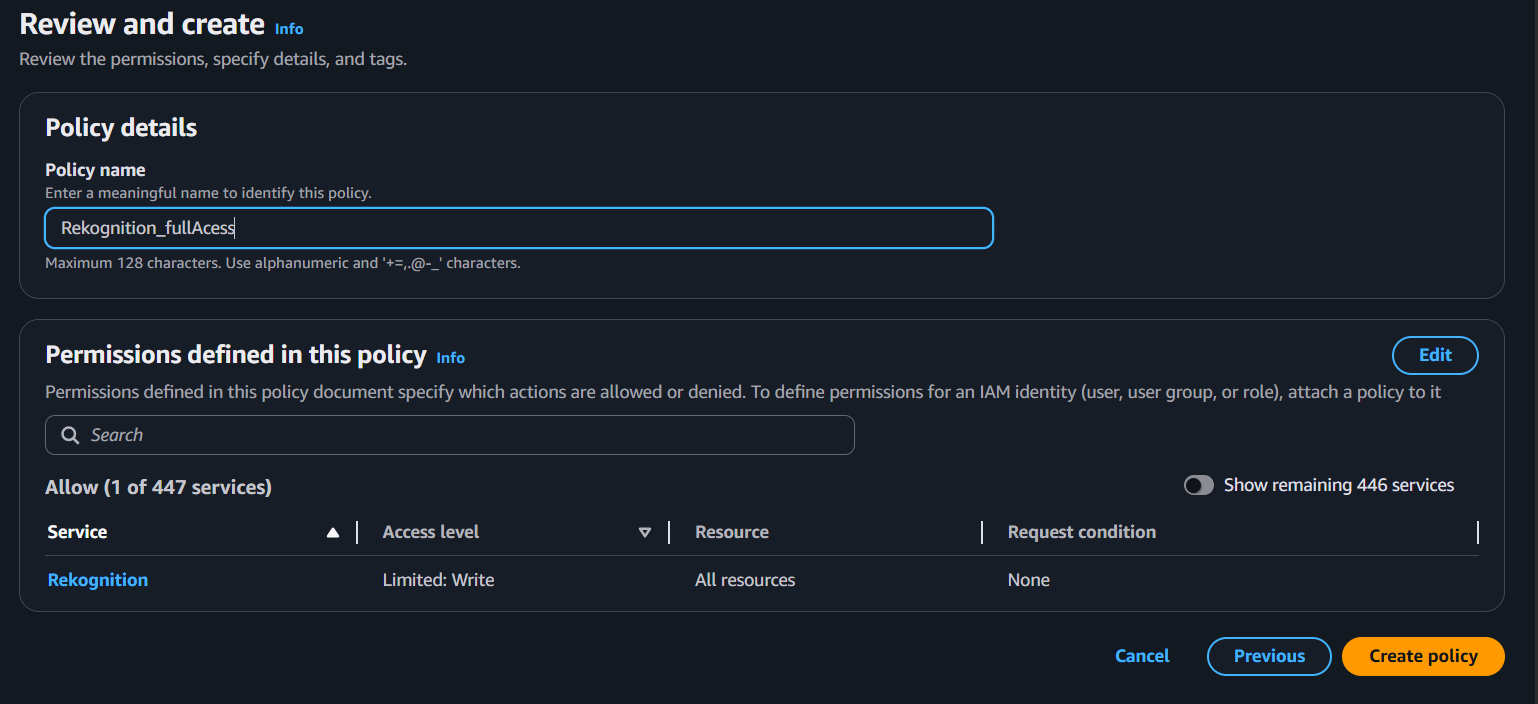
Task: Click the Service column header
Action: click(77, 532)
